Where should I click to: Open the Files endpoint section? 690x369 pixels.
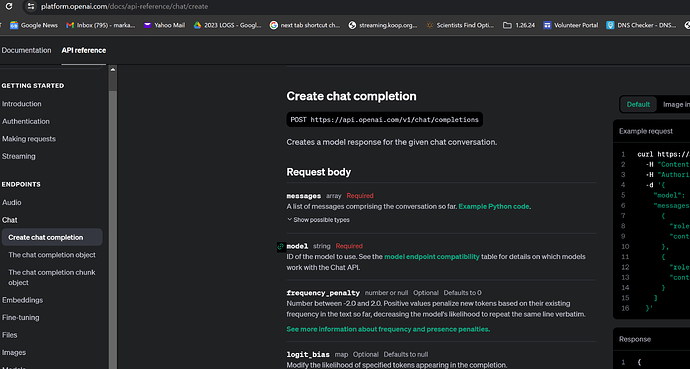tap(10, 335)
